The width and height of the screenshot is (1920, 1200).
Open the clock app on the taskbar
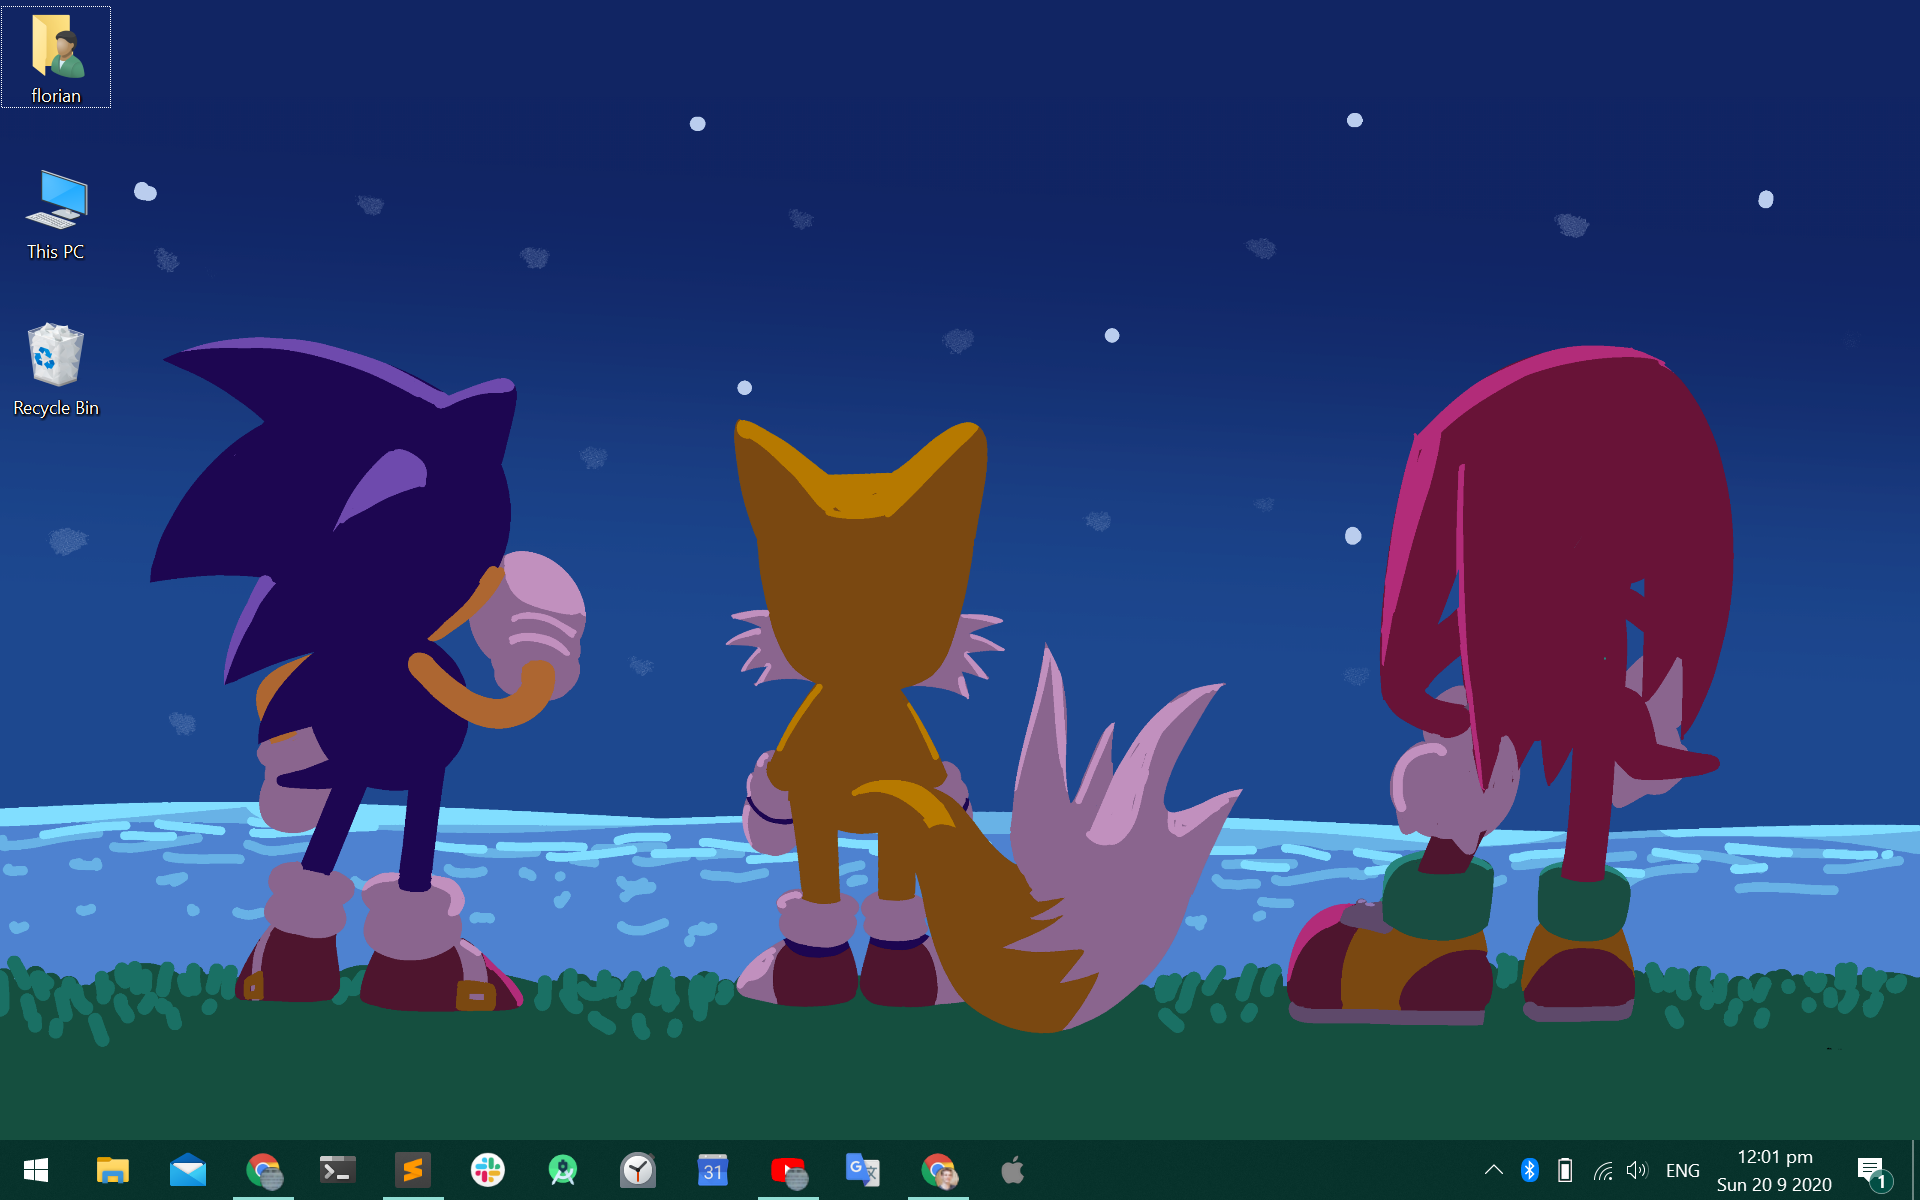pos(638,1170)
